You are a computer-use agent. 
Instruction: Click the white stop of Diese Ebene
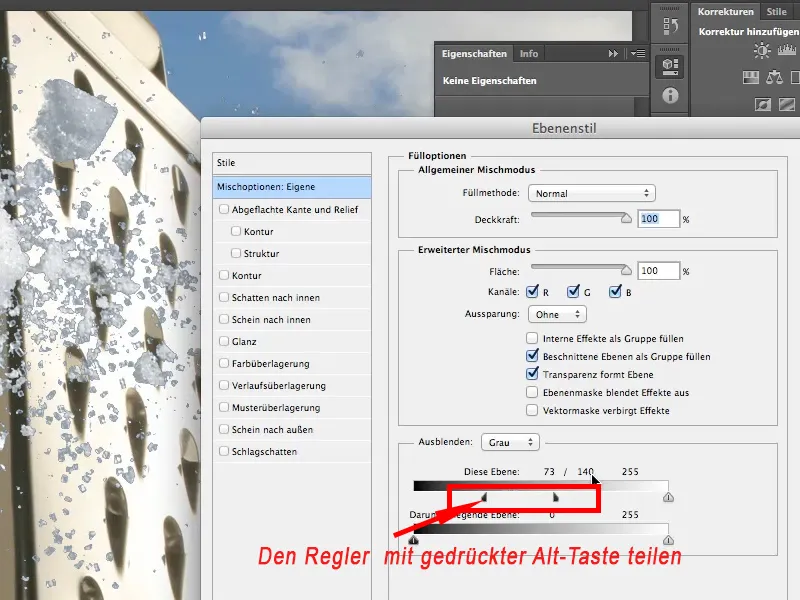tap(668, 497)
